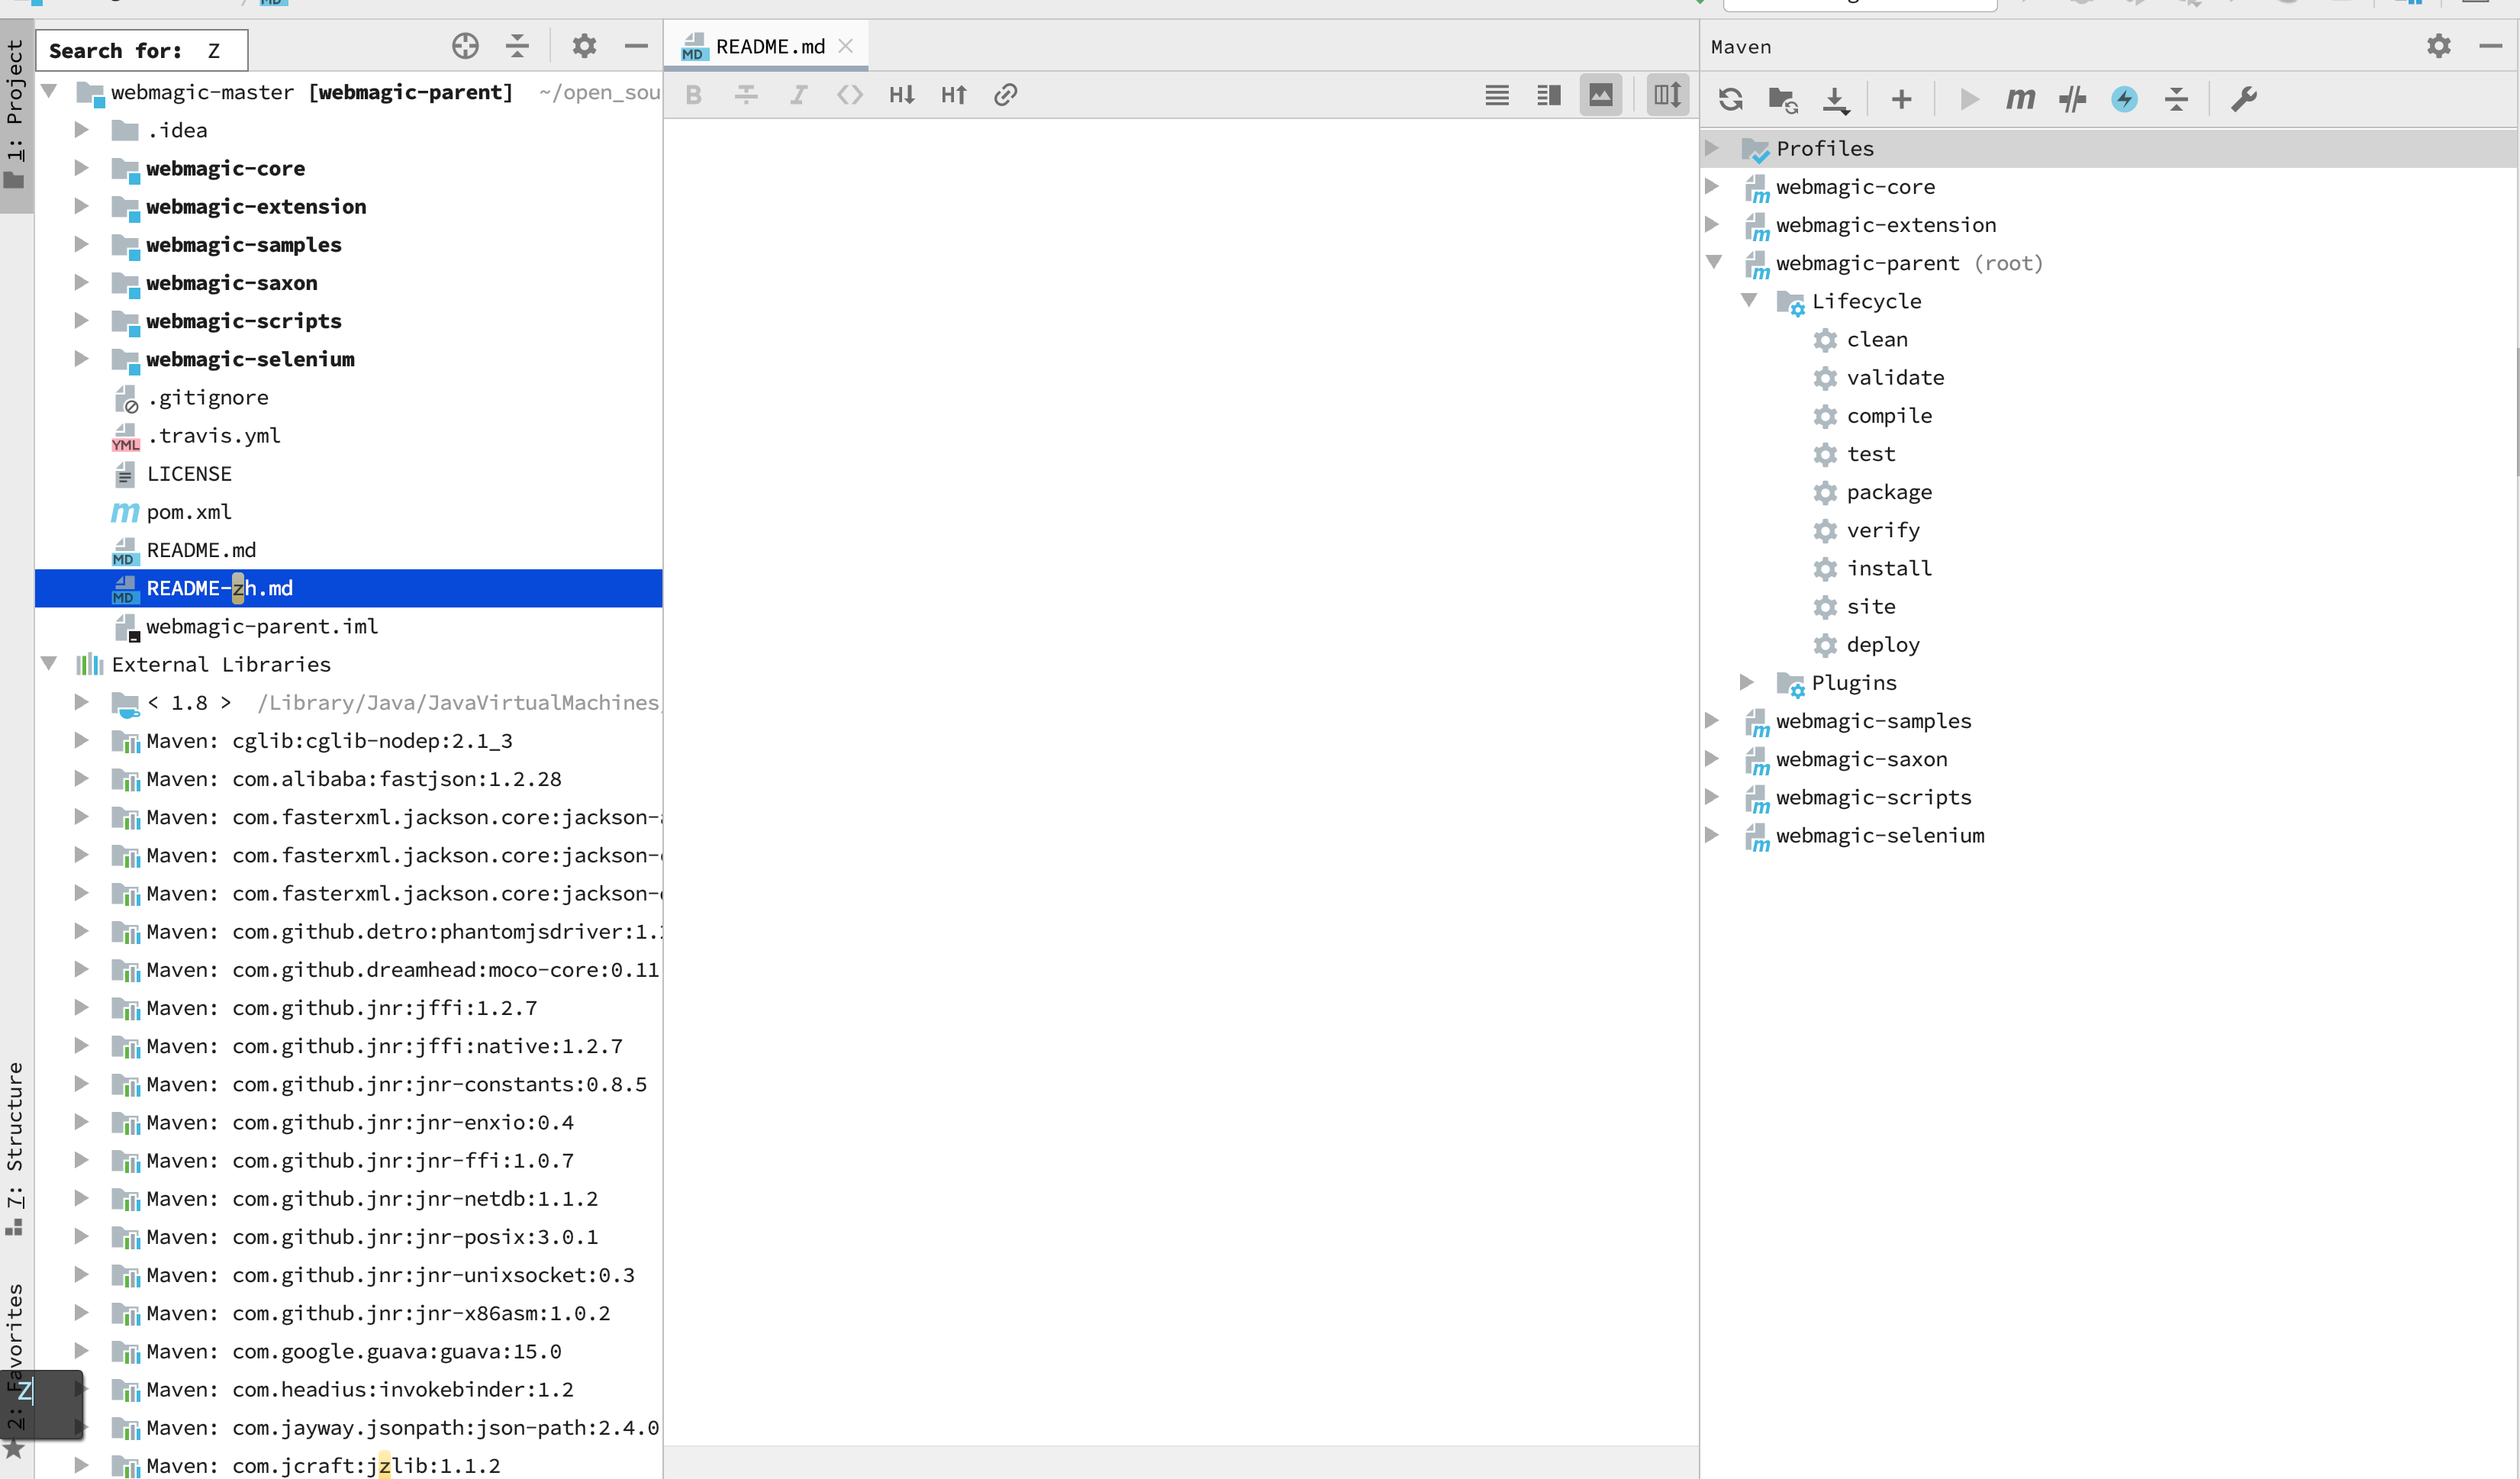Viewport: 2520px width, 1479px height.
Task: Click the Download Sources icon in Maven toolbar
Action: (x=1836, y=99)
